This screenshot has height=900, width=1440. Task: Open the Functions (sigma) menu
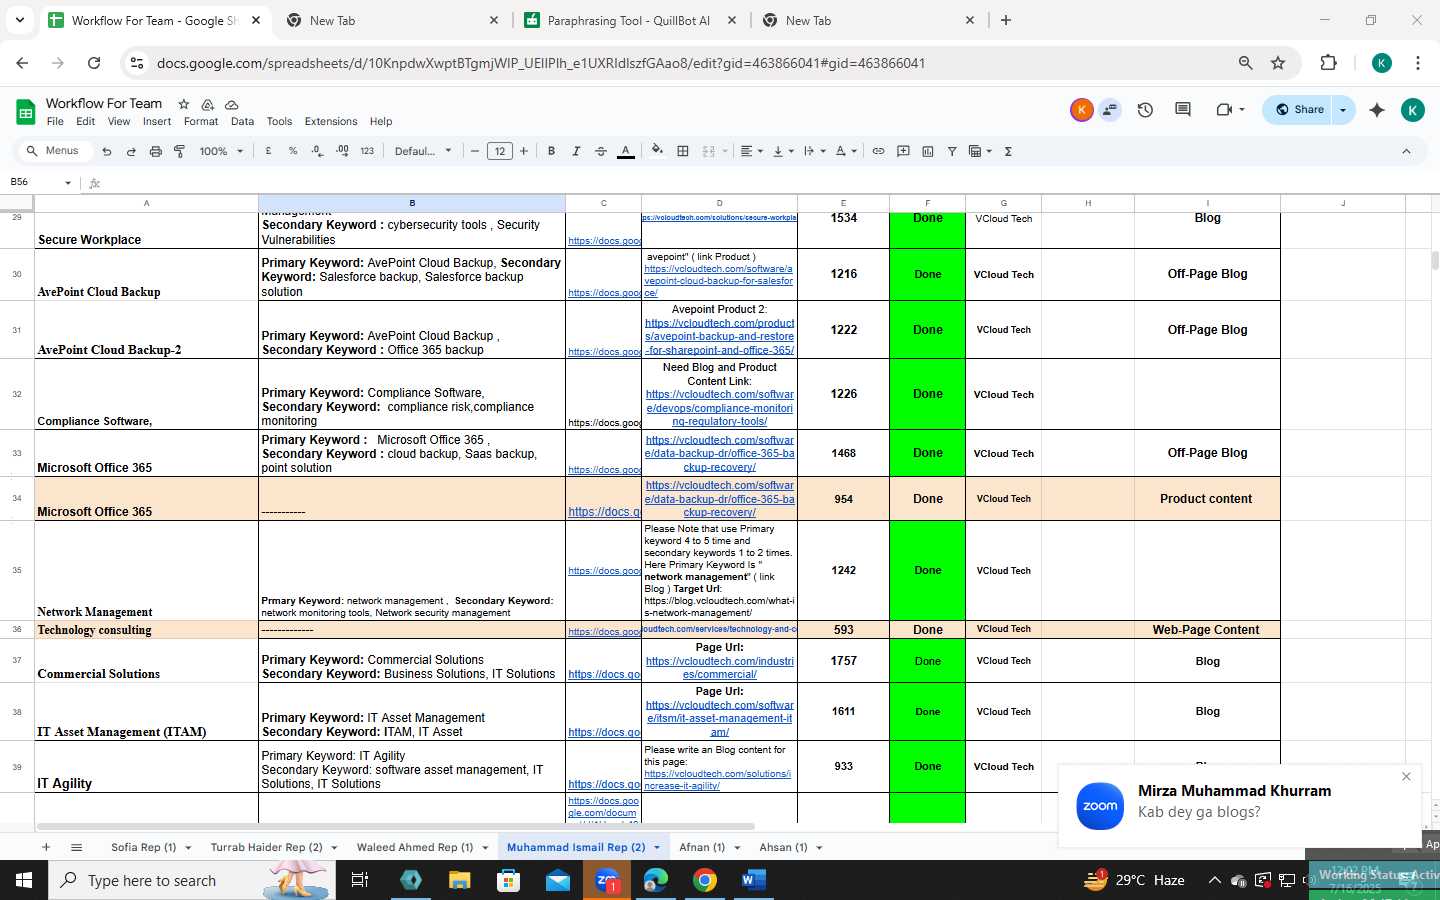tap(1008, 151)
